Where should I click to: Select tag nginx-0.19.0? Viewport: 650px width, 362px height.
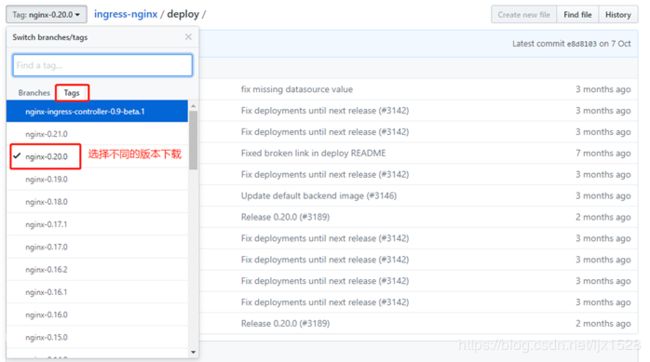tap(97, 179)
